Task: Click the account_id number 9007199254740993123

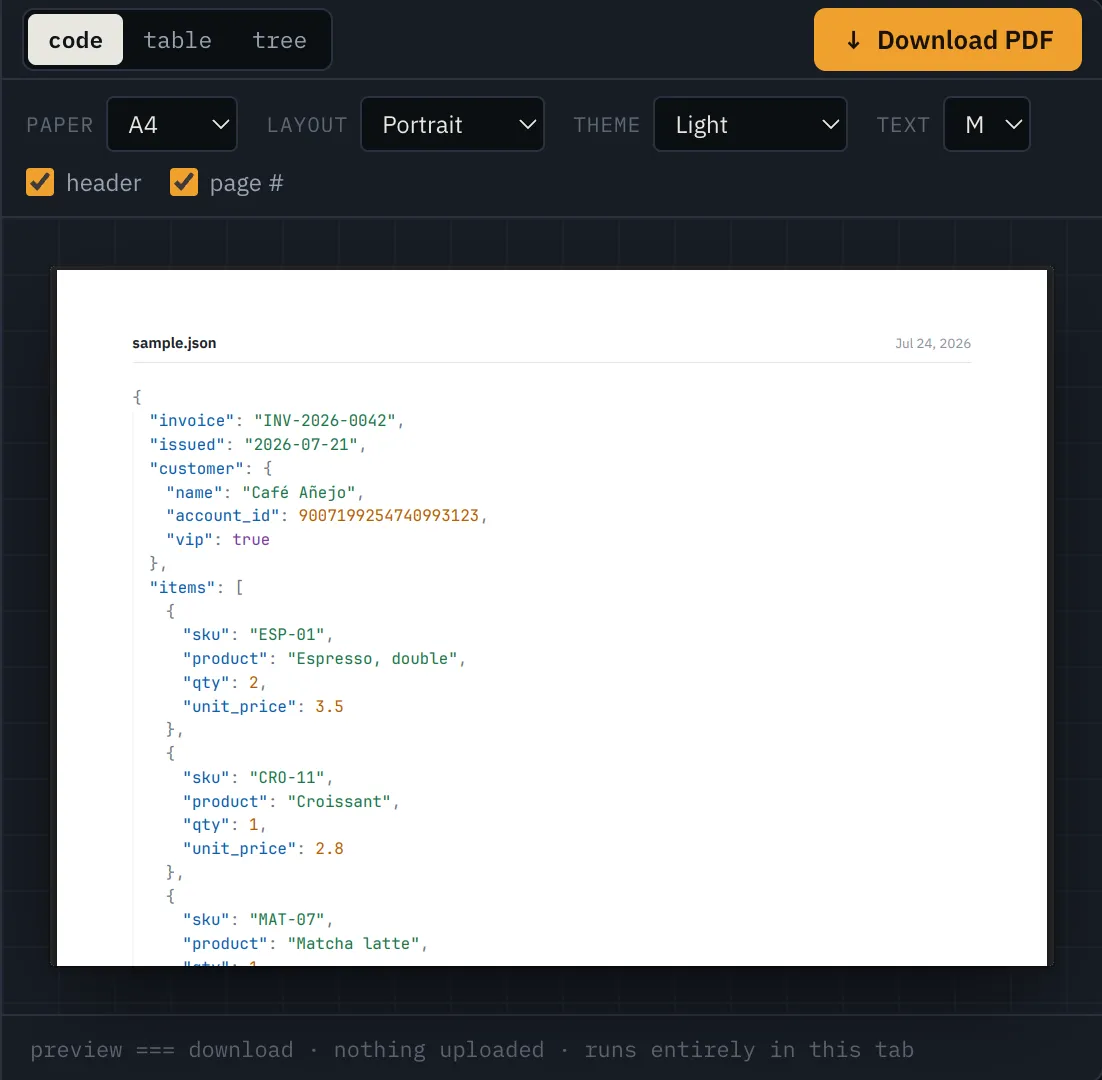Action: click(x=389, y=516)
